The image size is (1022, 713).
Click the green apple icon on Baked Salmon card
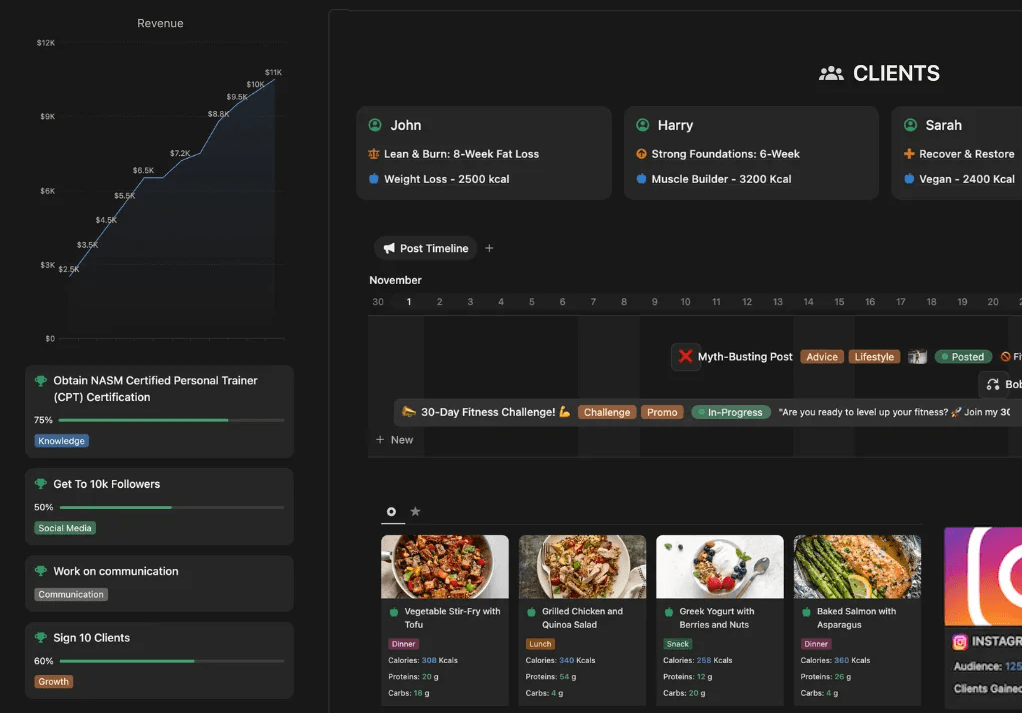point(806,612)
